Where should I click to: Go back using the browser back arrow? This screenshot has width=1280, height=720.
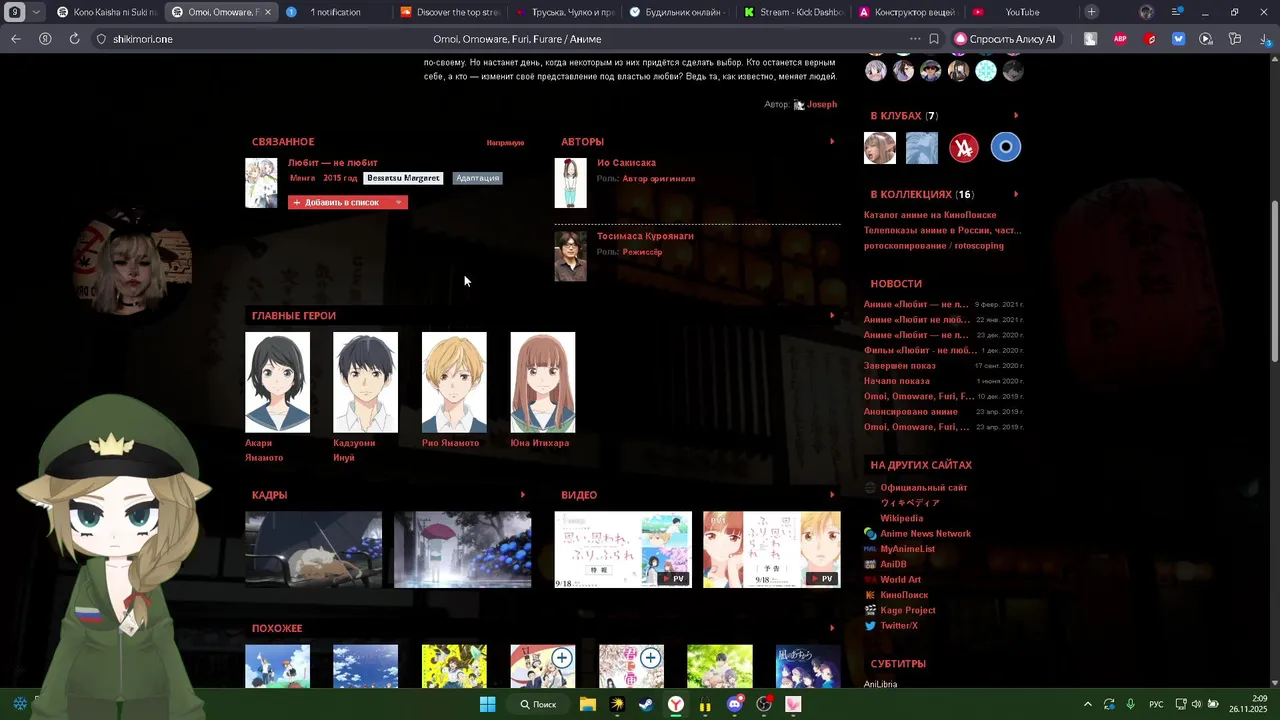(16, 39)
